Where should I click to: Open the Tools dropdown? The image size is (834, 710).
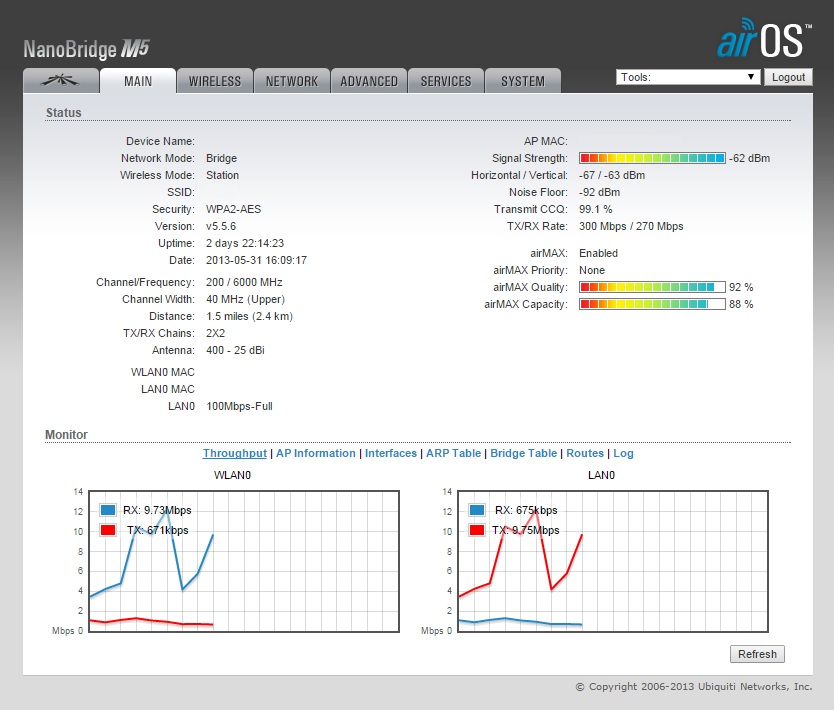pyautogui.click(x=688, y=77)
